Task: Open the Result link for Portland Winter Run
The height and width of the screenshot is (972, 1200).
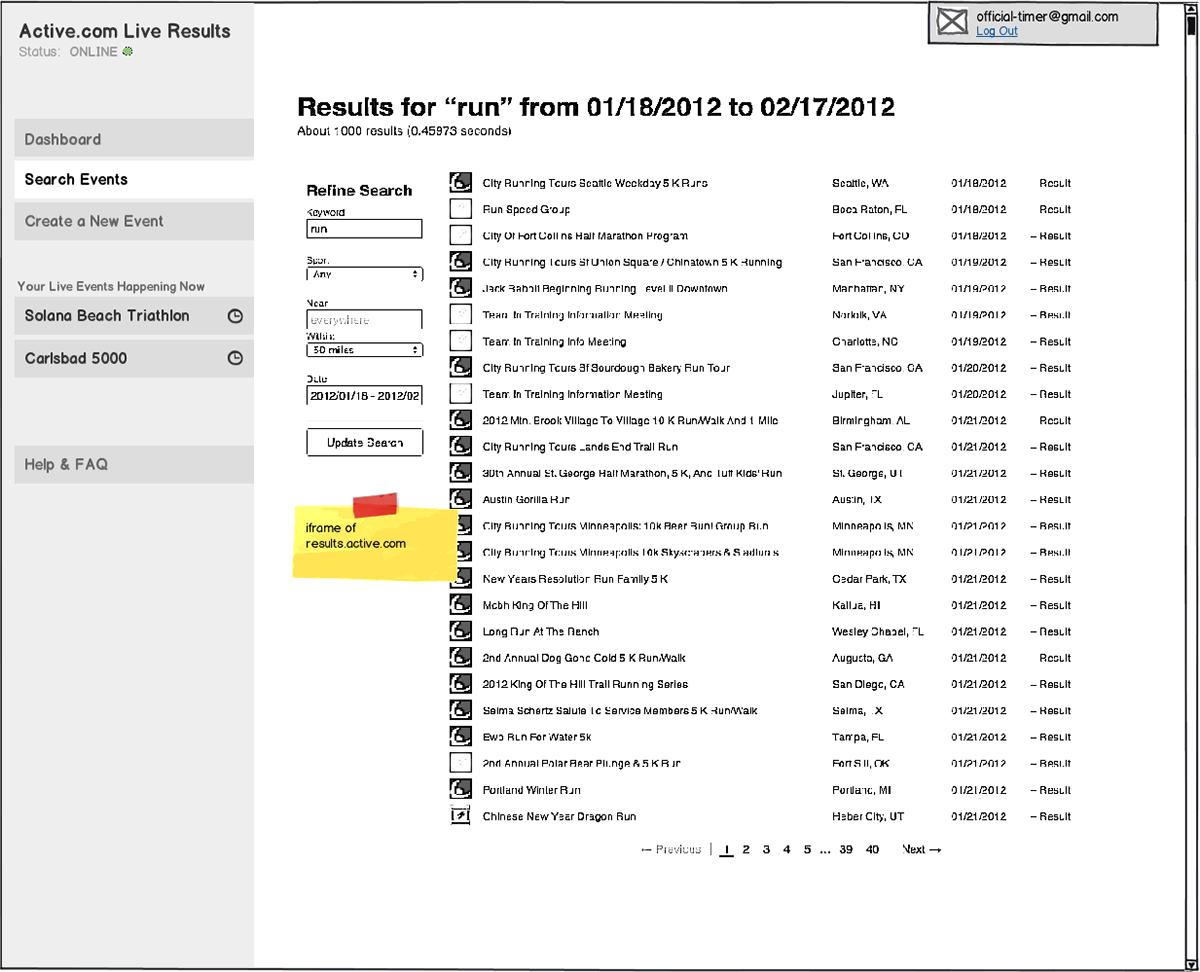Action: tap(1051, 790)
